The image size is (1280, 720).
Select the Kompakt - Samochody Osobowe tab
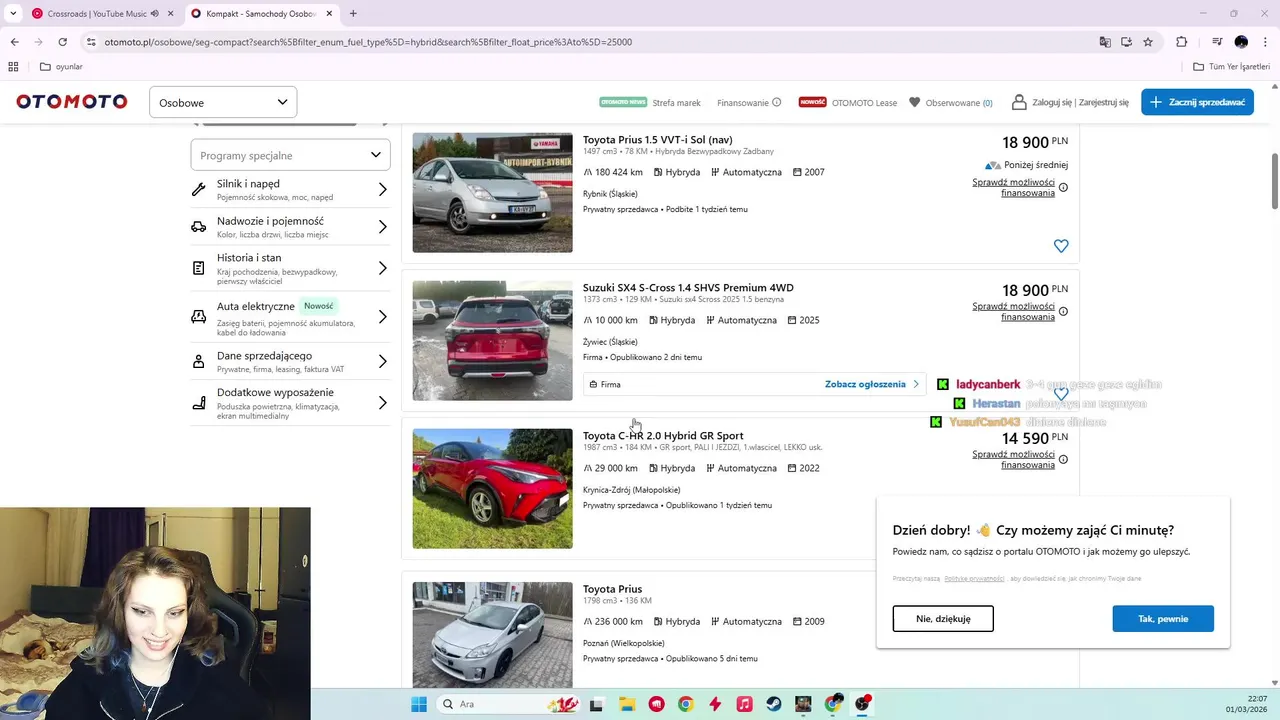click(x=262, y=14)
